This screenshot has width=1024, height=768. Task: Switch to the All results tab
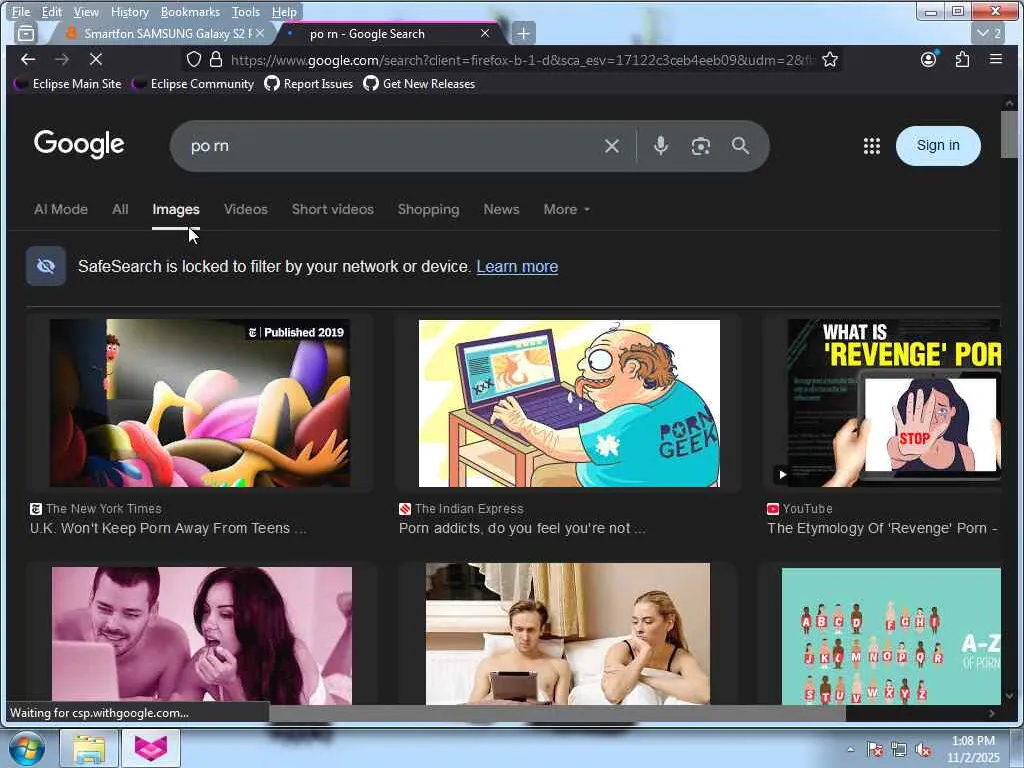pyautogui.click(x=120, y=210)
